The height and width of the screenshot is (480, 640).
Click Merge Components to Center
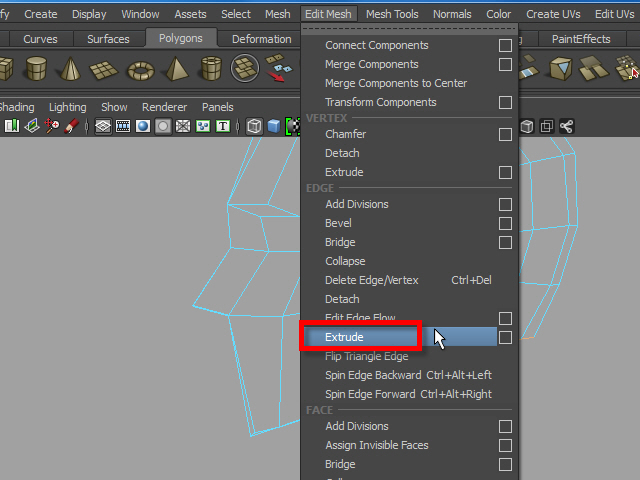pyautogui.click(x=396, y=84)
